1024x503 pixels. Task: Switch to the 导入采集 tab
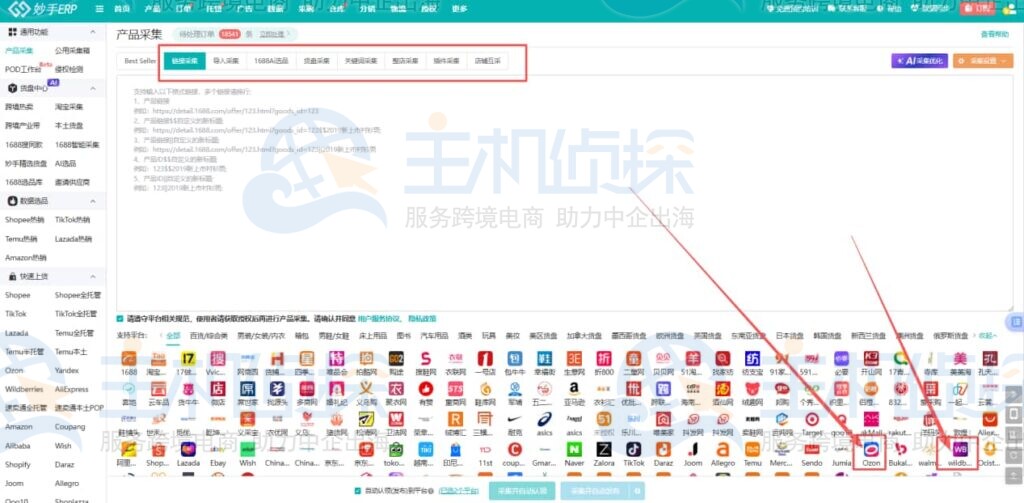tap(226, 61)
